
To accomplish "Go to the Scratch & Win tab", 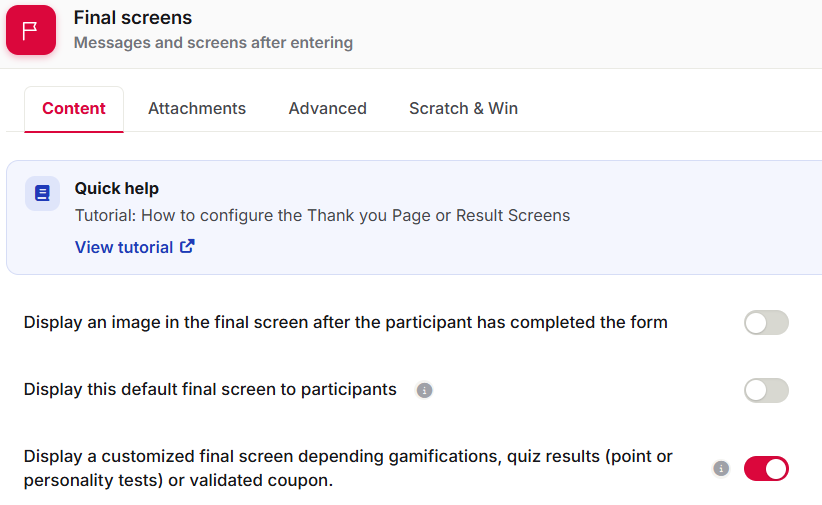I will [463, 109].
